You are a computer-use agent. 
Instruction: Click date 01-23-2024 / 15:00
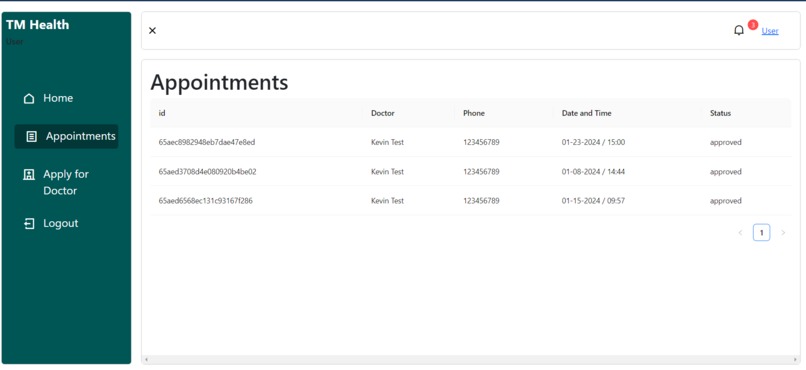tap(593, 142)
